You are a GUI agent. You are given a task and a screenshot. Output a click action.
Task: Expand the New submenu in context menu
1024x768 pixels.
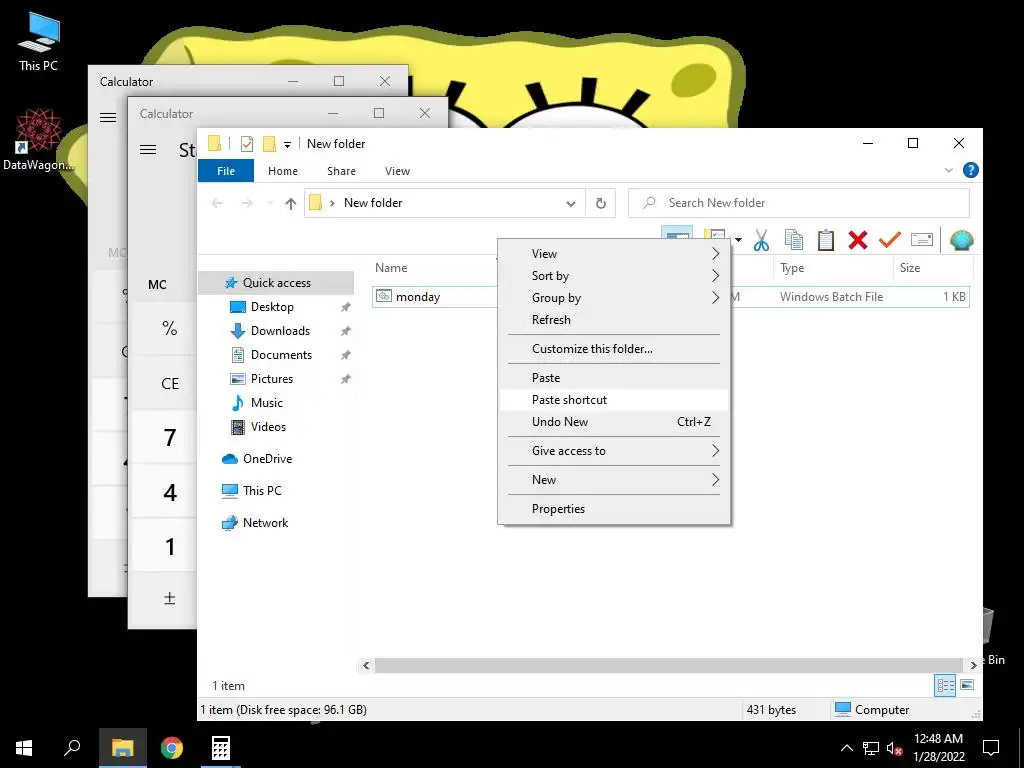pos(614,479)
